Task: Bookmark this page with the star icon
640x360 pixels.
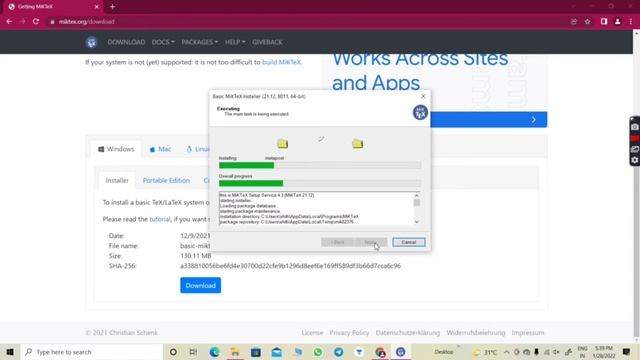Action: click(587, 22)
